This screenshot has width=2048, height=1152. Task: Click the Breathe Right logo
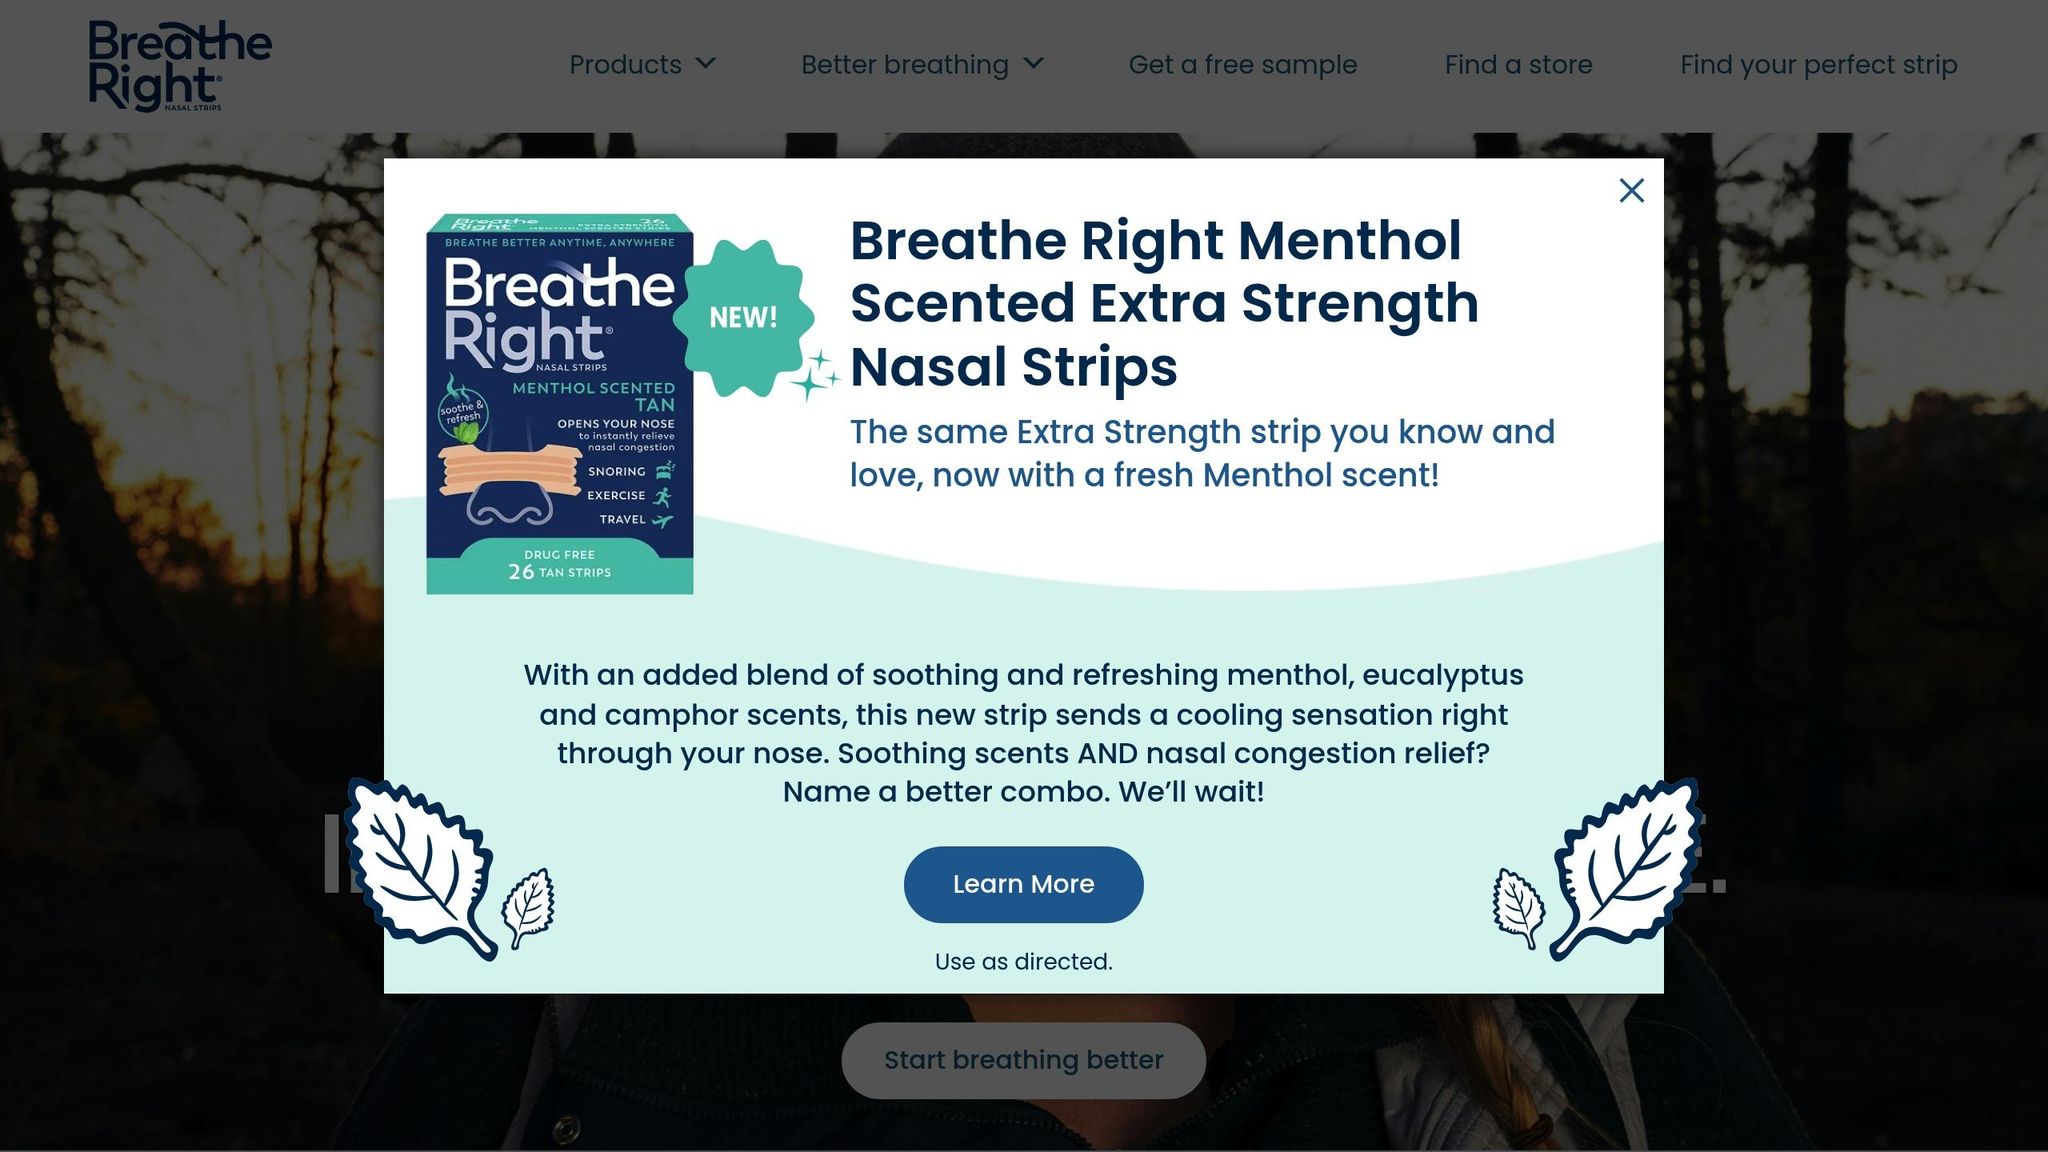click(x=180, y=66)
